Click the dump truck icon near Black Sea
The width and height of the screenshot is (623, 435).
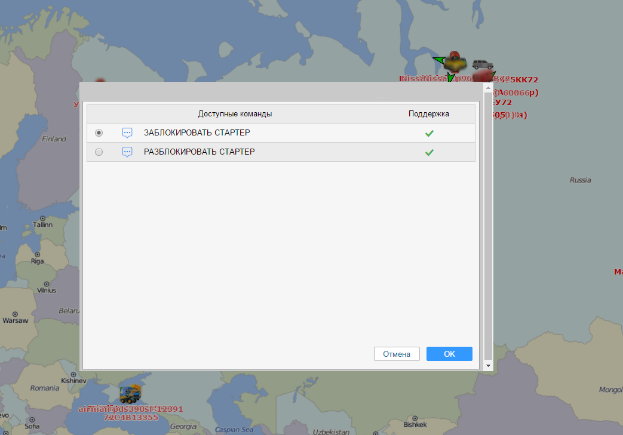(x=130, y=394)
